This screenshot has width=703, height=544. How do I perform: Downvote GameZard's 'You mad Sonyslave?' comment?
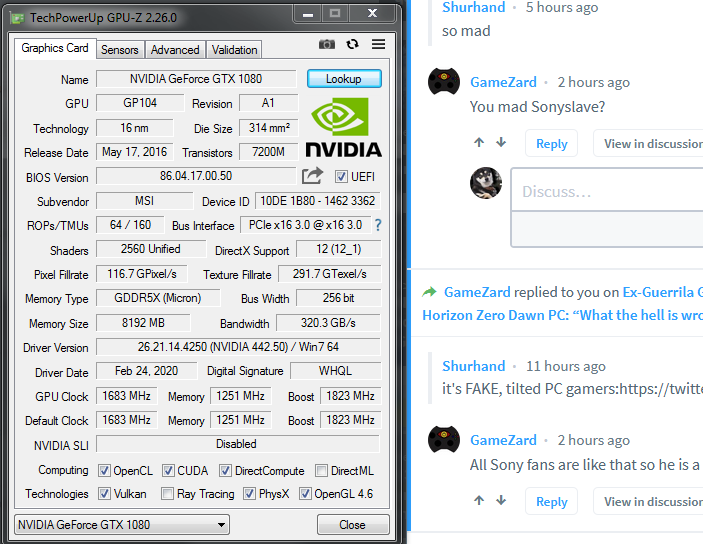[x=501, y=143]
